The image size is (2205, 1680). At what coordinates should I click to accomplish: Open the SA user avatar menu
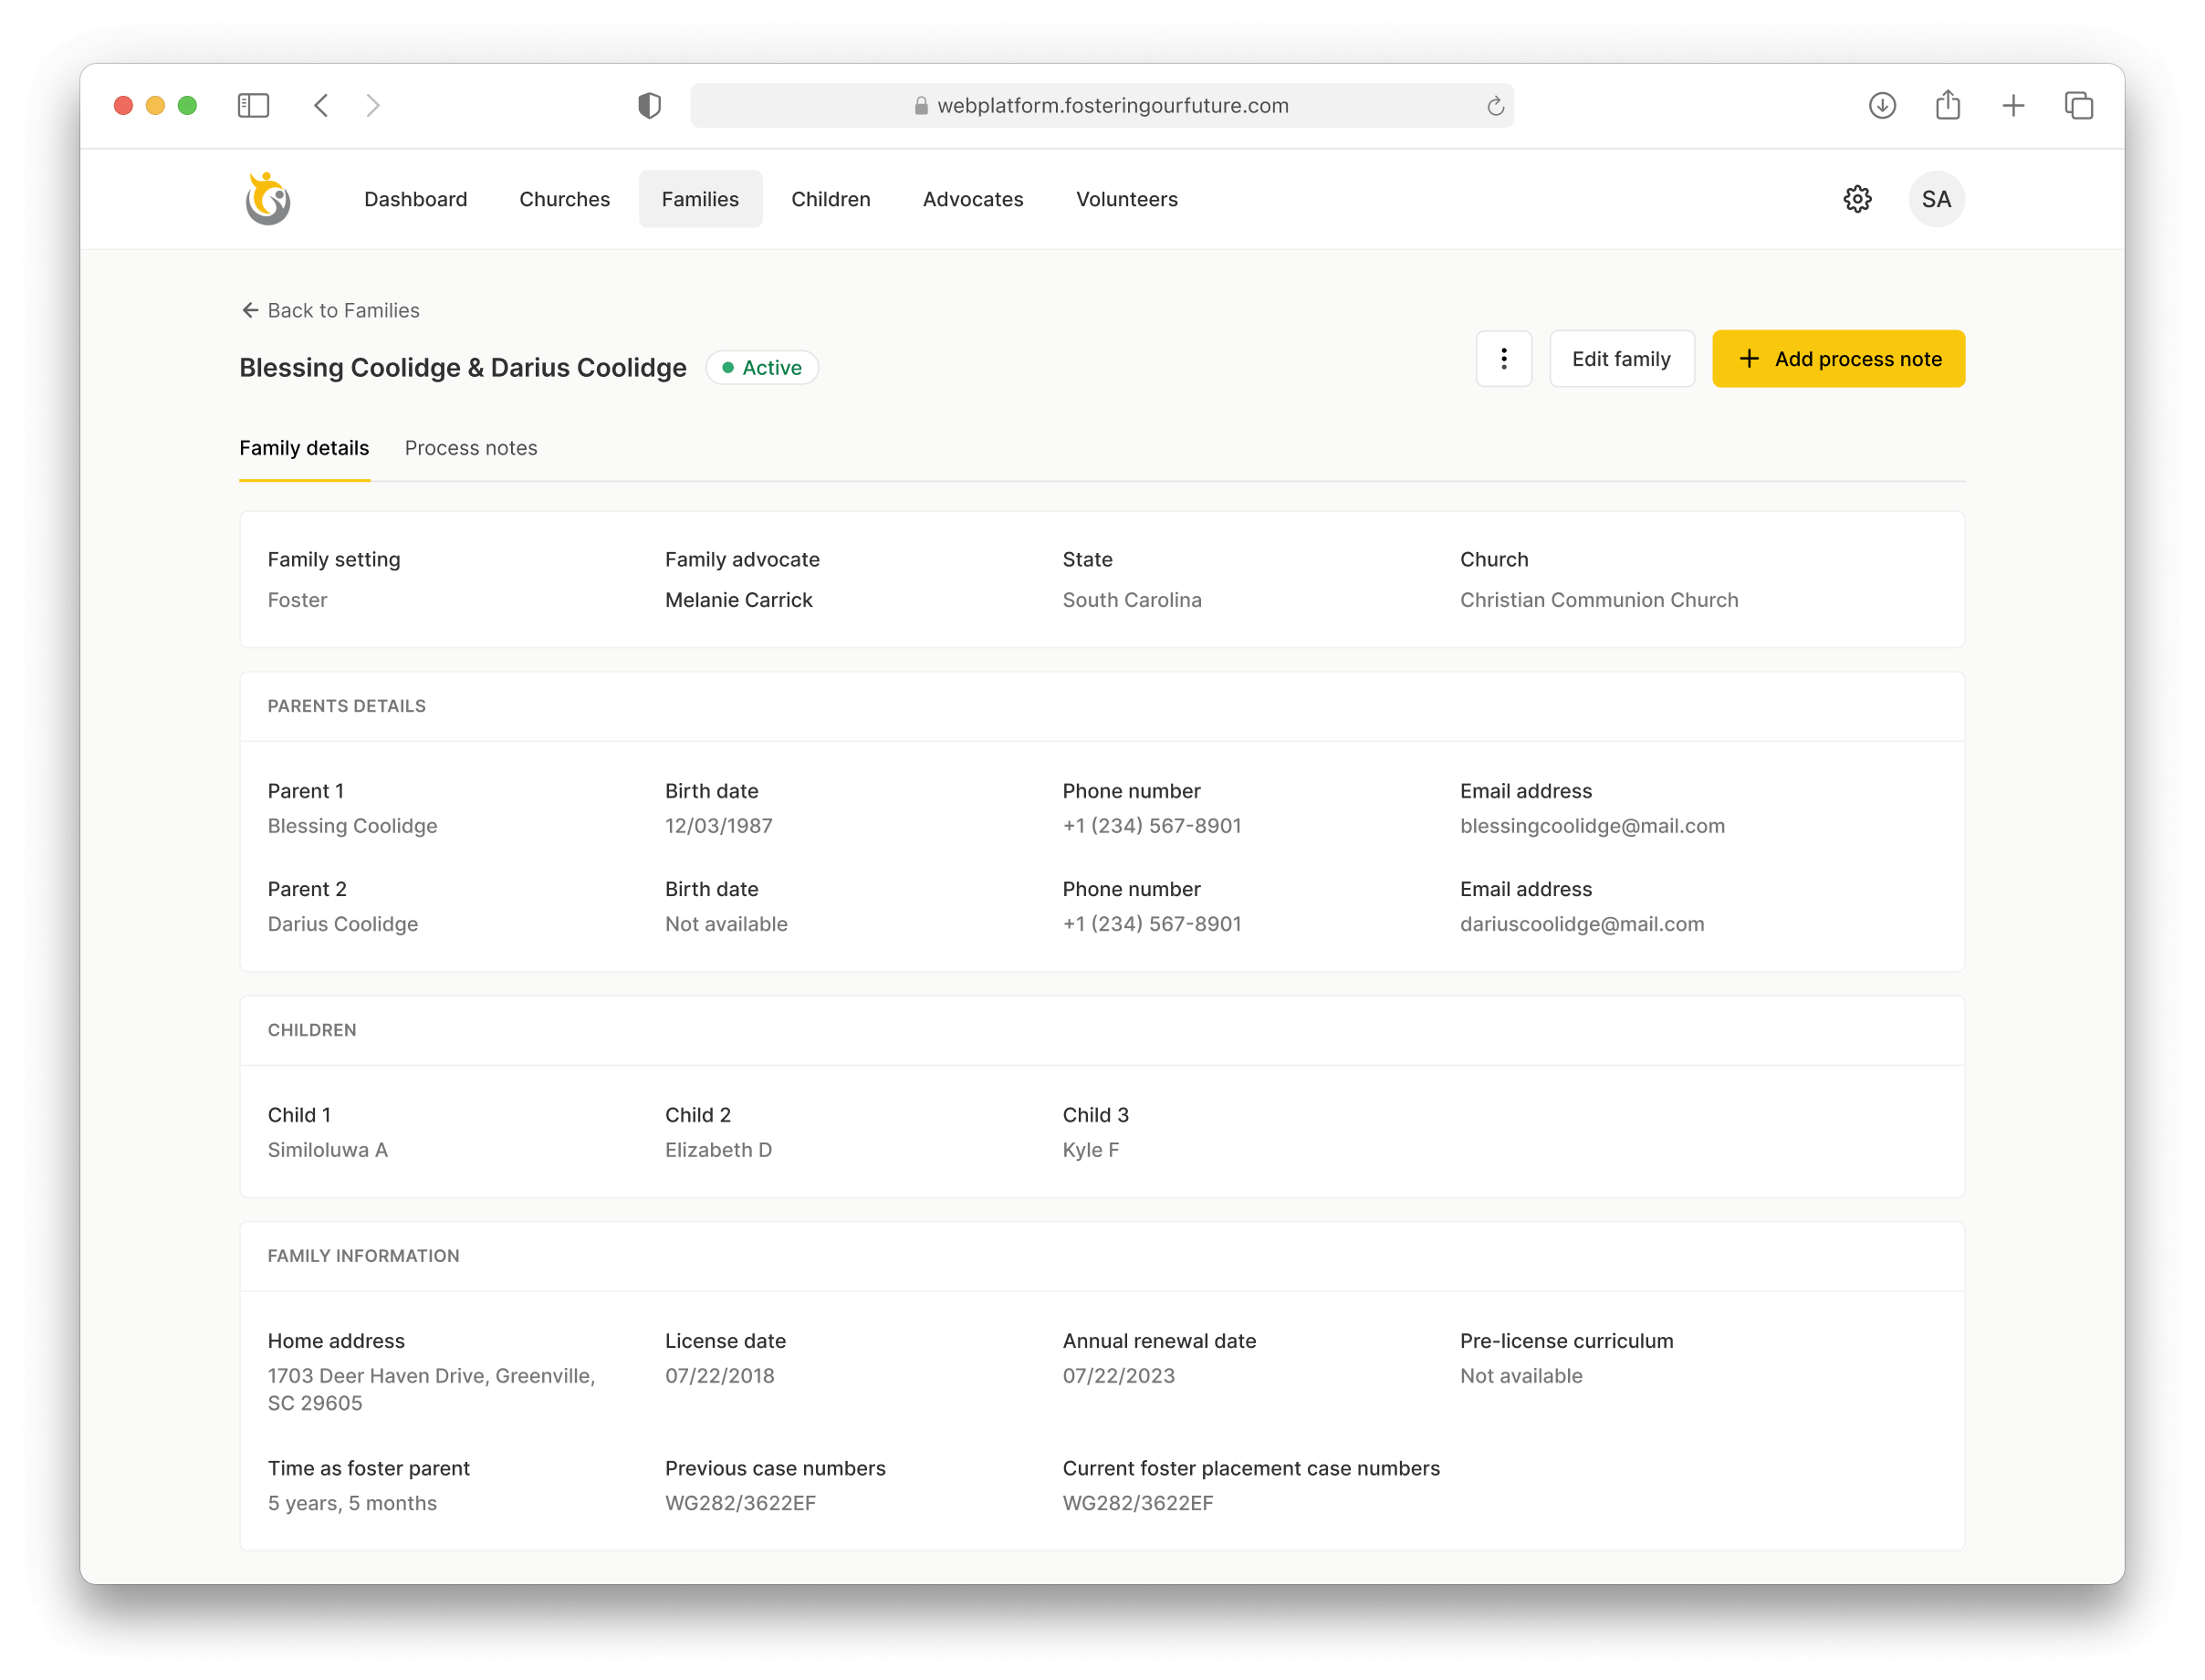[x=1935, y=199]
